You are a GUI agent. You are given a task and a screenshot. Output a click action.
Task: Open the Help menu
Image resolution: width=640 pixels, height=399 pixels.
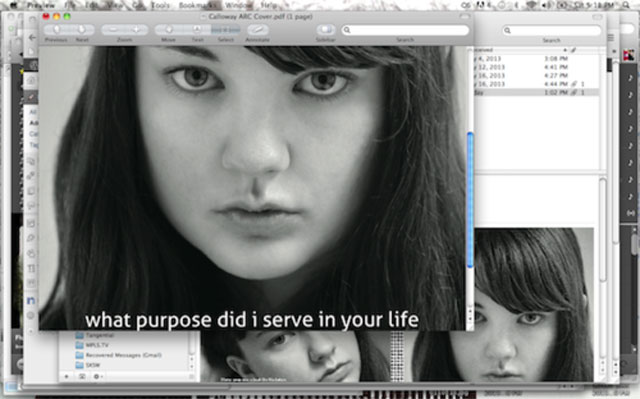click(x=269, y=5)
